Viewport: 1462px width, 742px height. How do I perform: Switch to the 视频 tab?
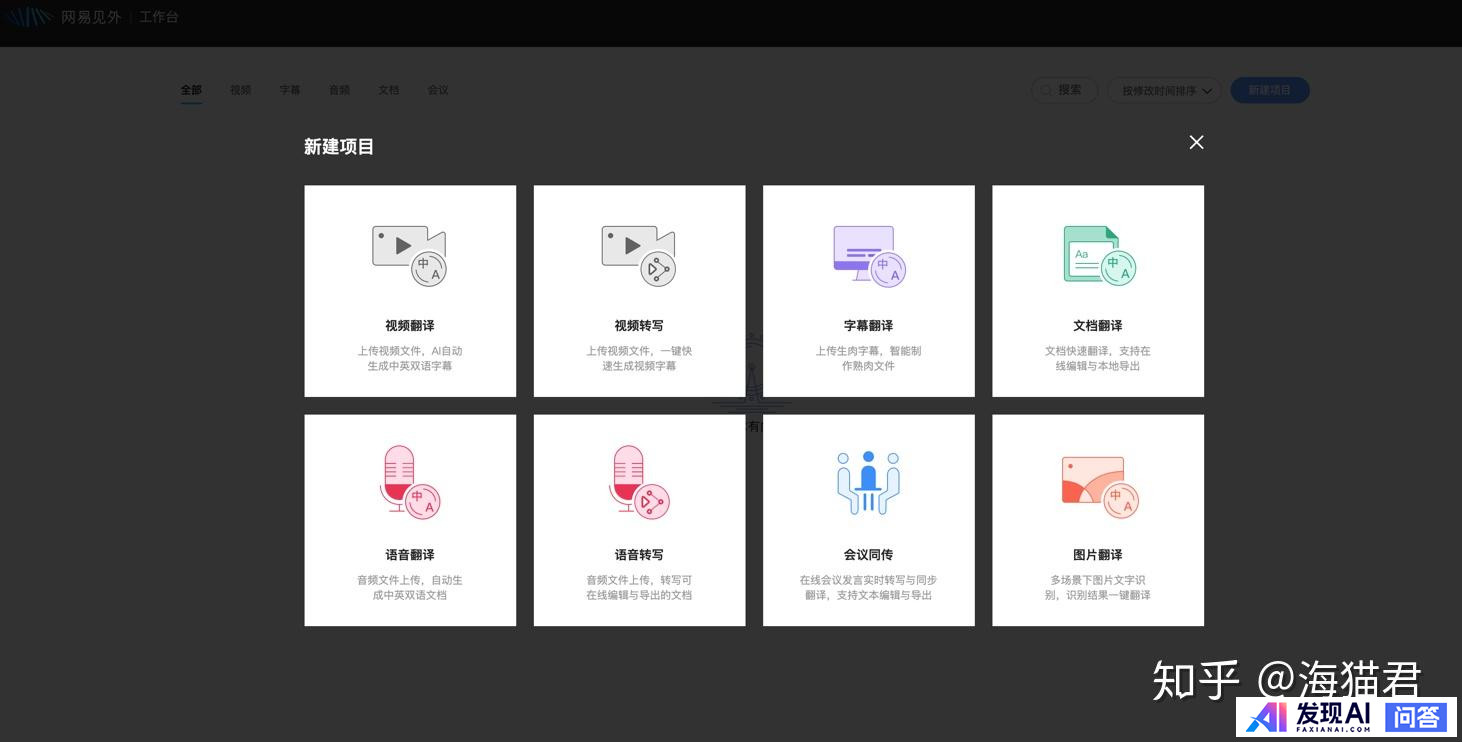[240, 90]
